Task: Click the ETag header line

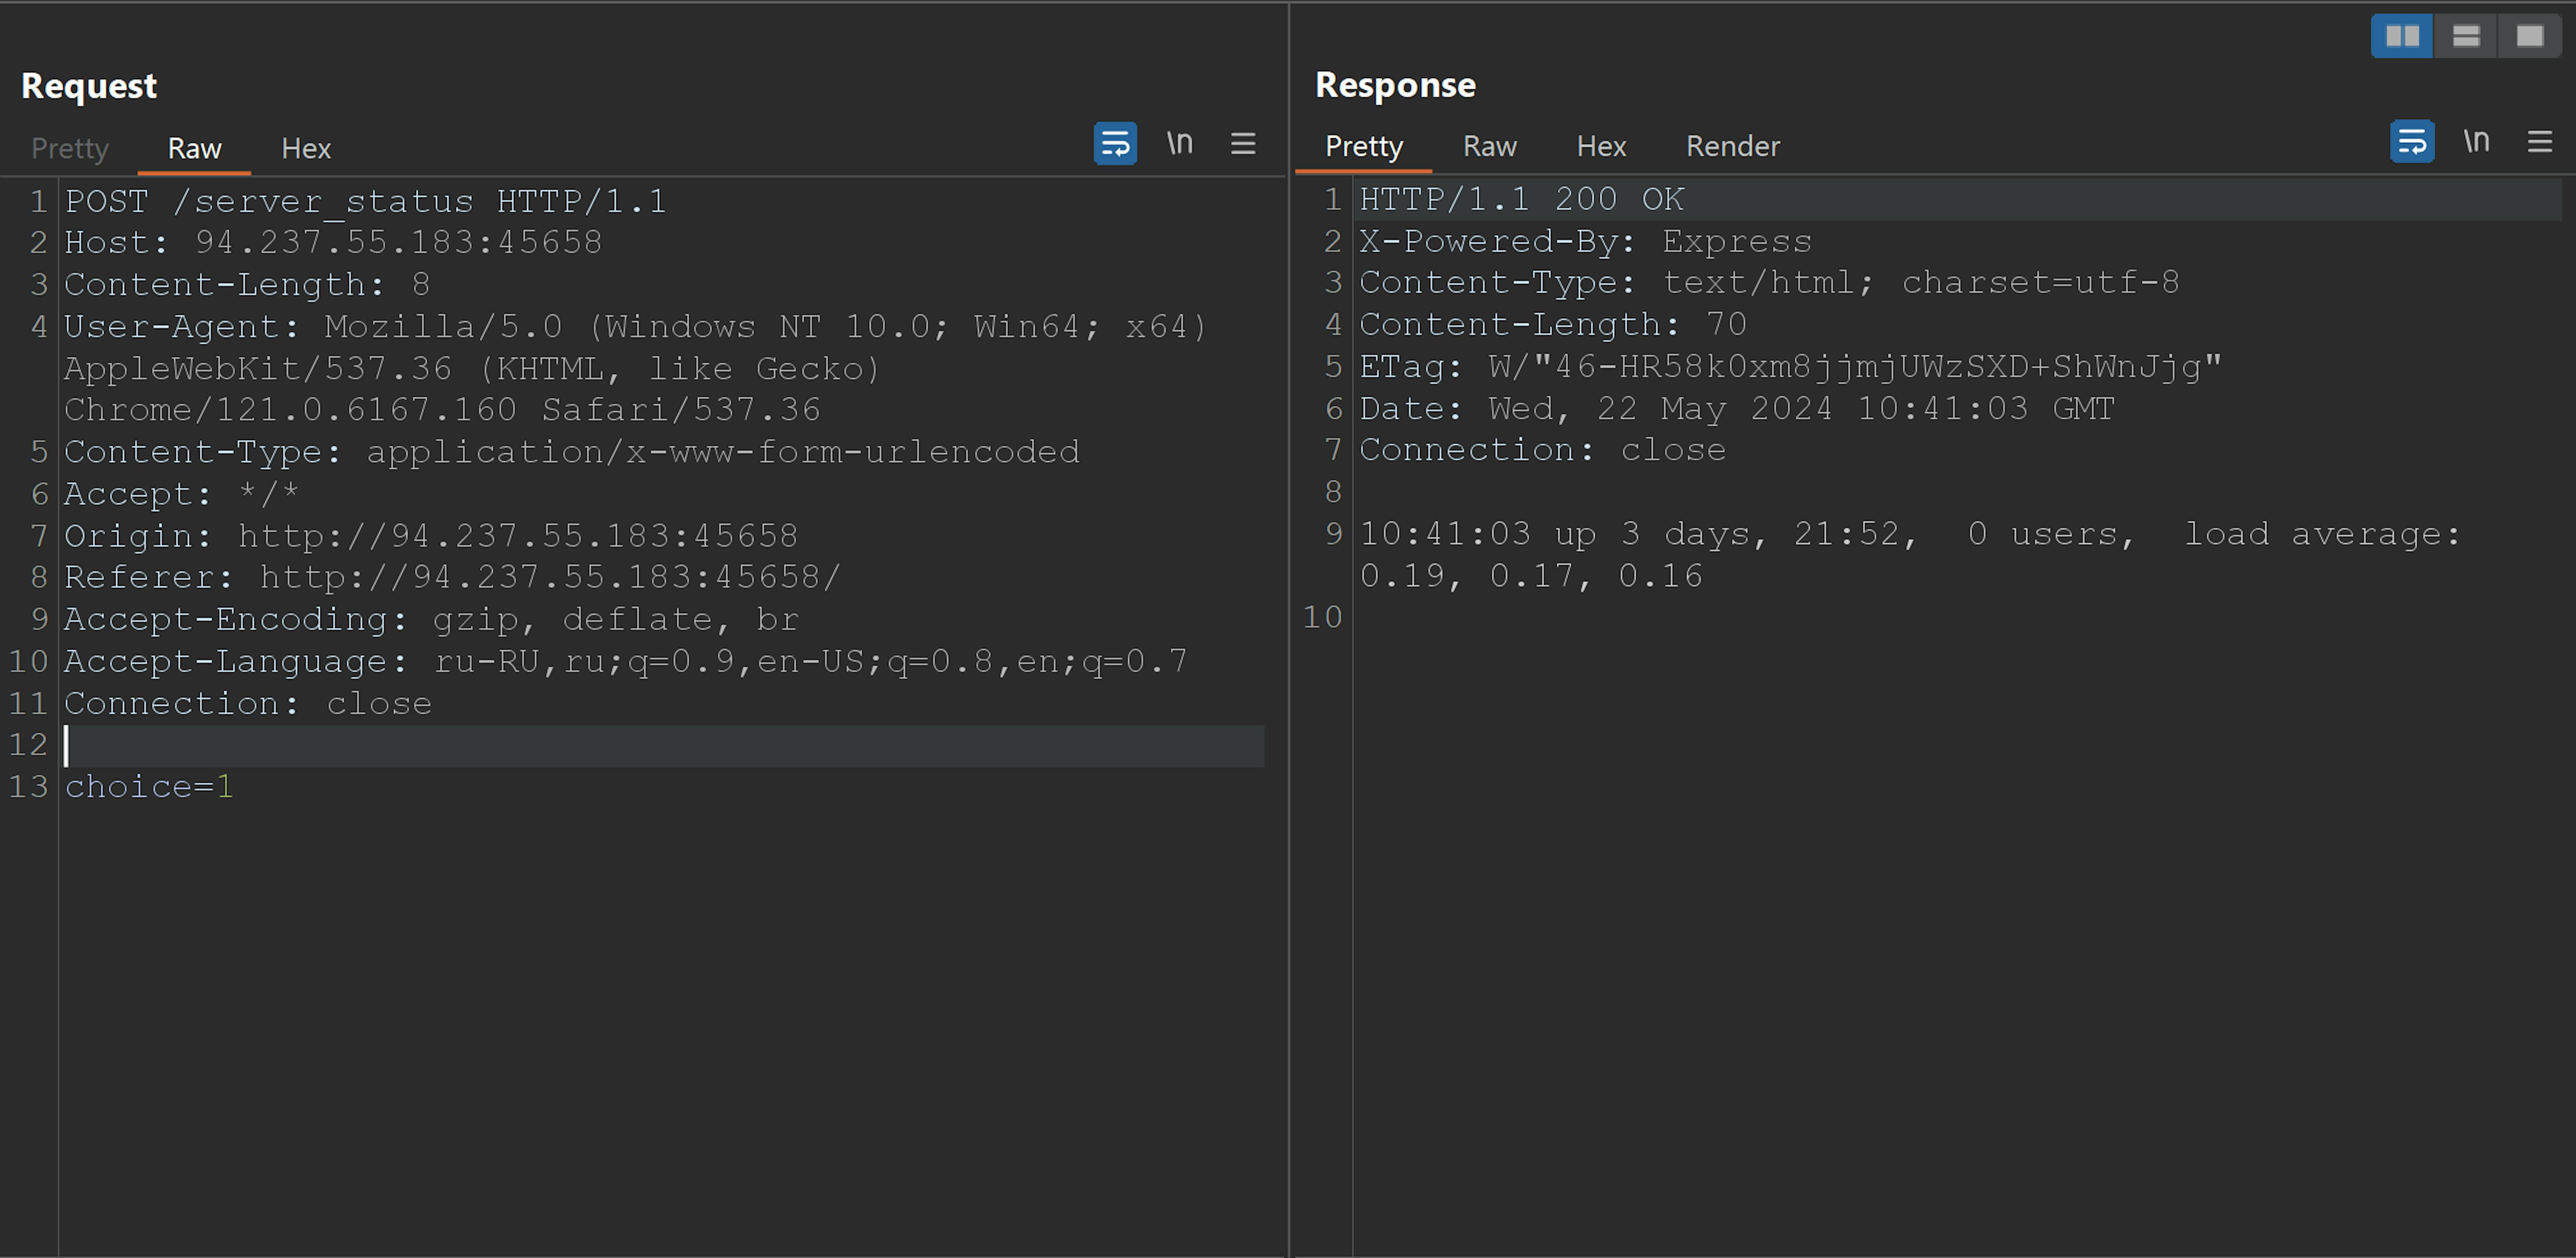Action: click(1790, 367)
